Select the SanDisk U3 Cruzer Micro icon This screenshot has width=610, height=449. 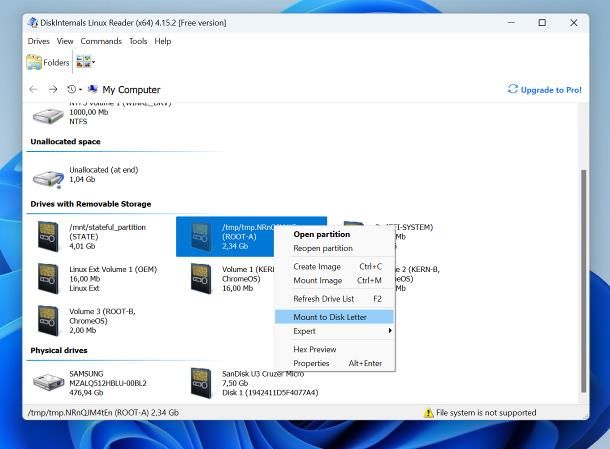point(201,383)
